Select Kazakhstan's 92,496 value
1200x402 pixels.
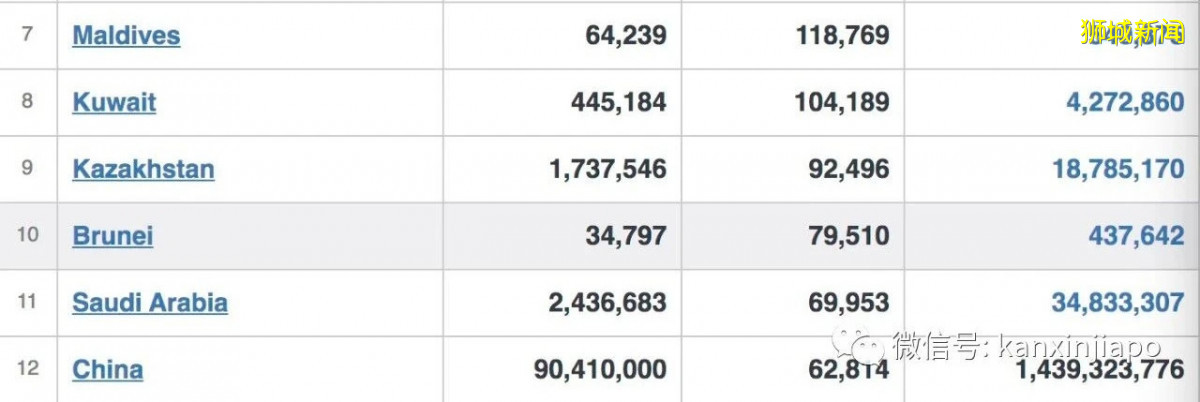click(848, 169)
